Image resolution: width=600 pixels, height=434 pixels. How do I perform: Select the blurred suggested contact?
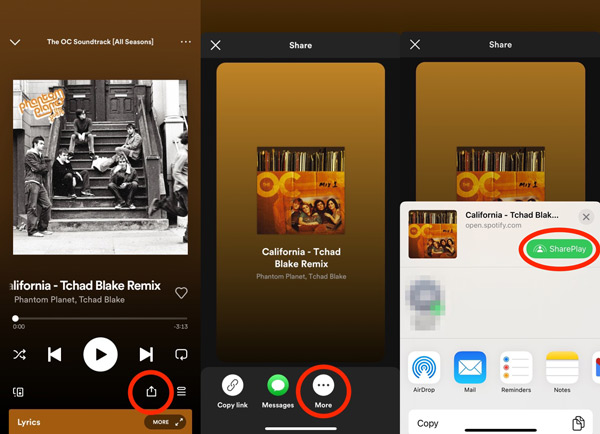click(425, 302)
